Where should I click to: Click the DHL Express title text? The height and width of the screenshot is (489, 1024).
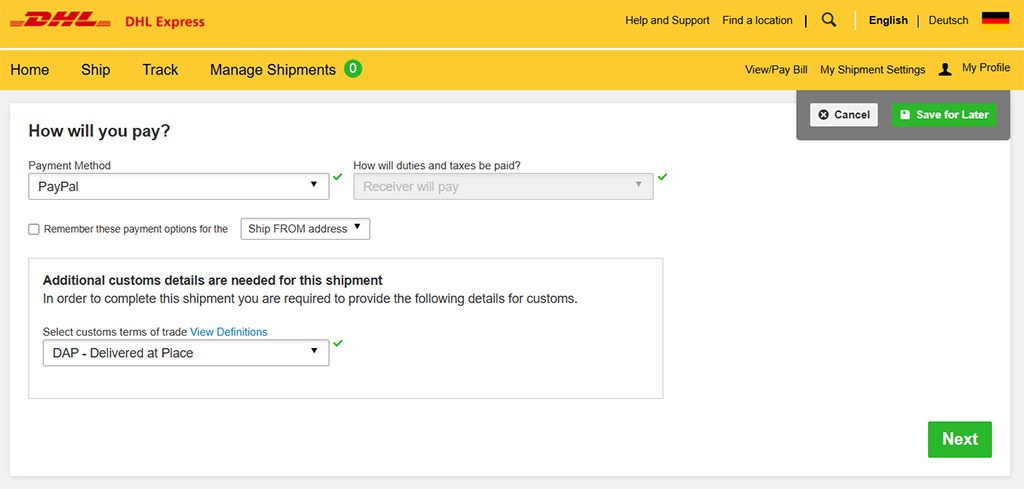[165, 22]
